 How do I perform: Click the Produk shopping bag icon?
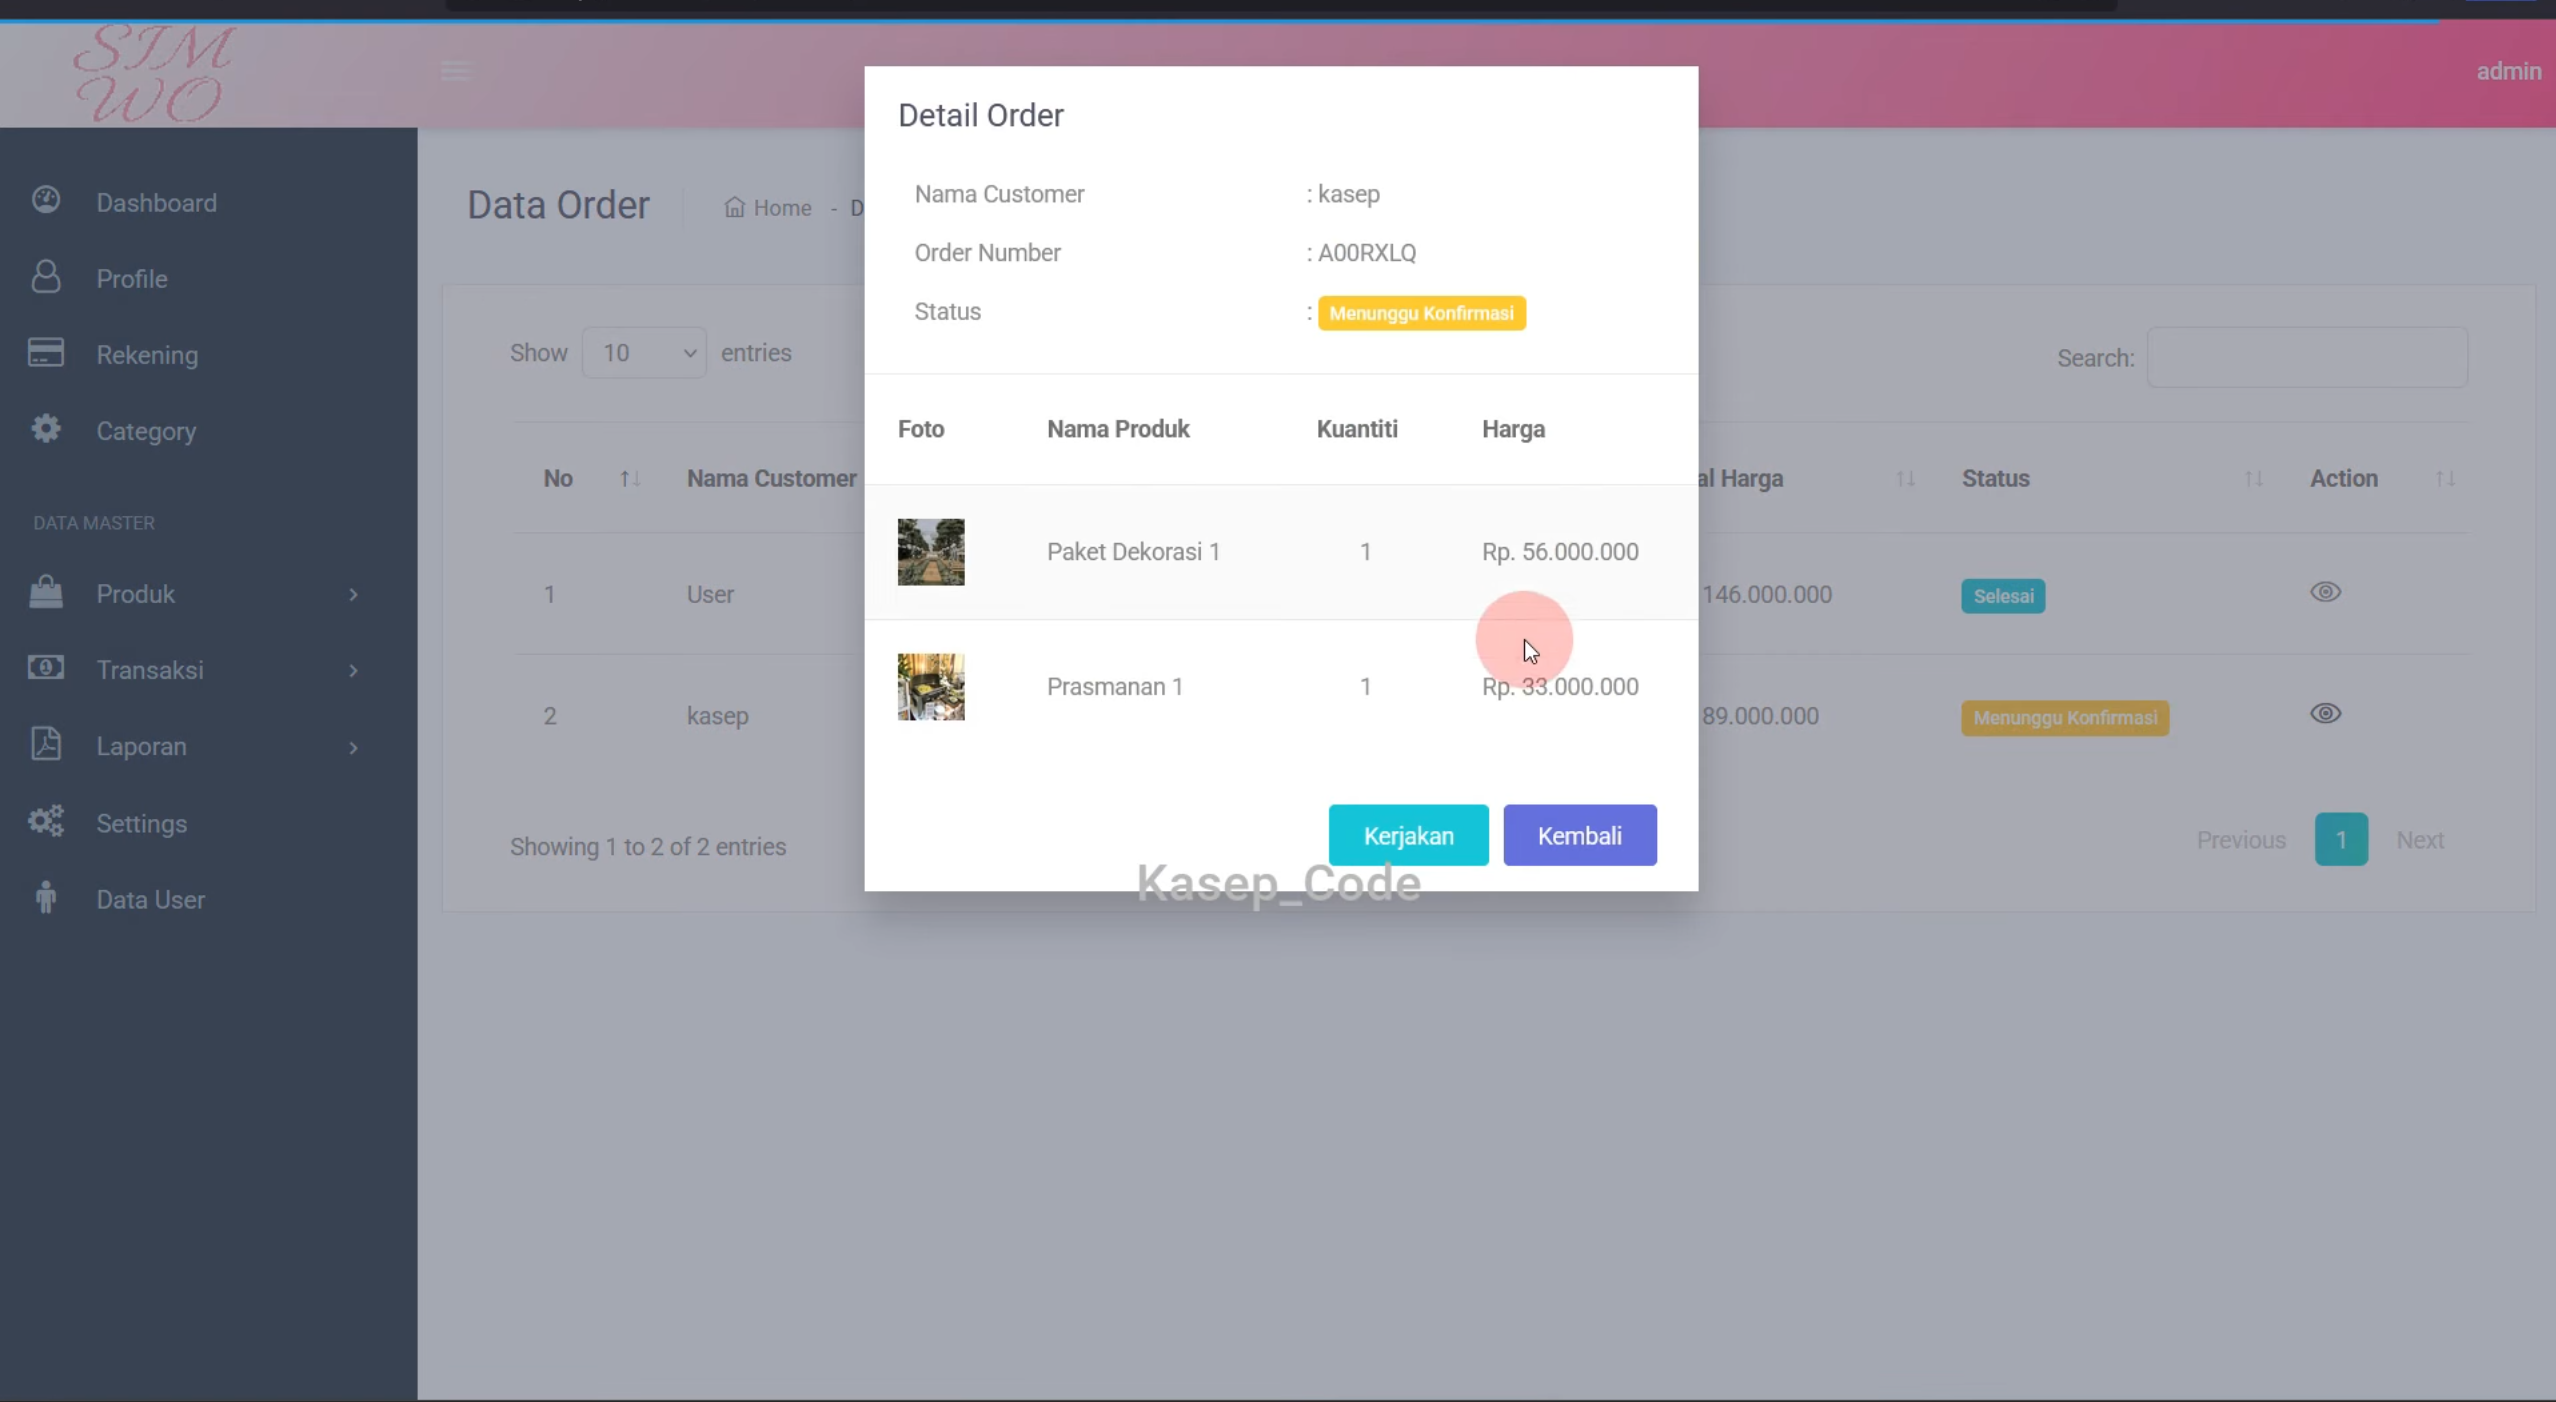(46, 592)
